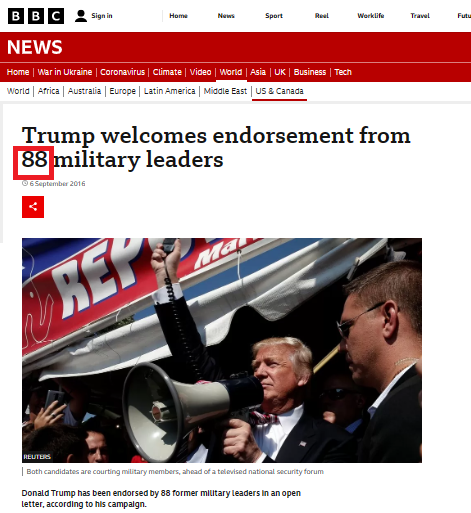The width and height of the screenshot is (471, 513).
Task: Go to Worklife in top navigation
Action: (371, 16)
